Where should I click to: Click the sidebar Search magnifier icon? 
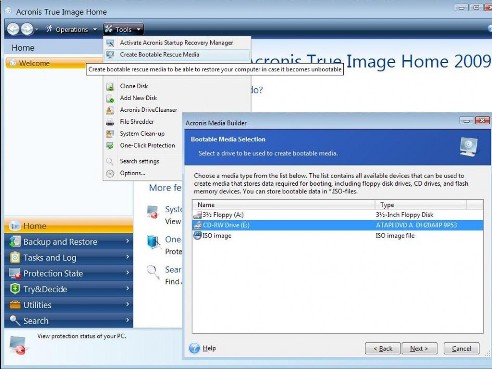coord(15,320)
